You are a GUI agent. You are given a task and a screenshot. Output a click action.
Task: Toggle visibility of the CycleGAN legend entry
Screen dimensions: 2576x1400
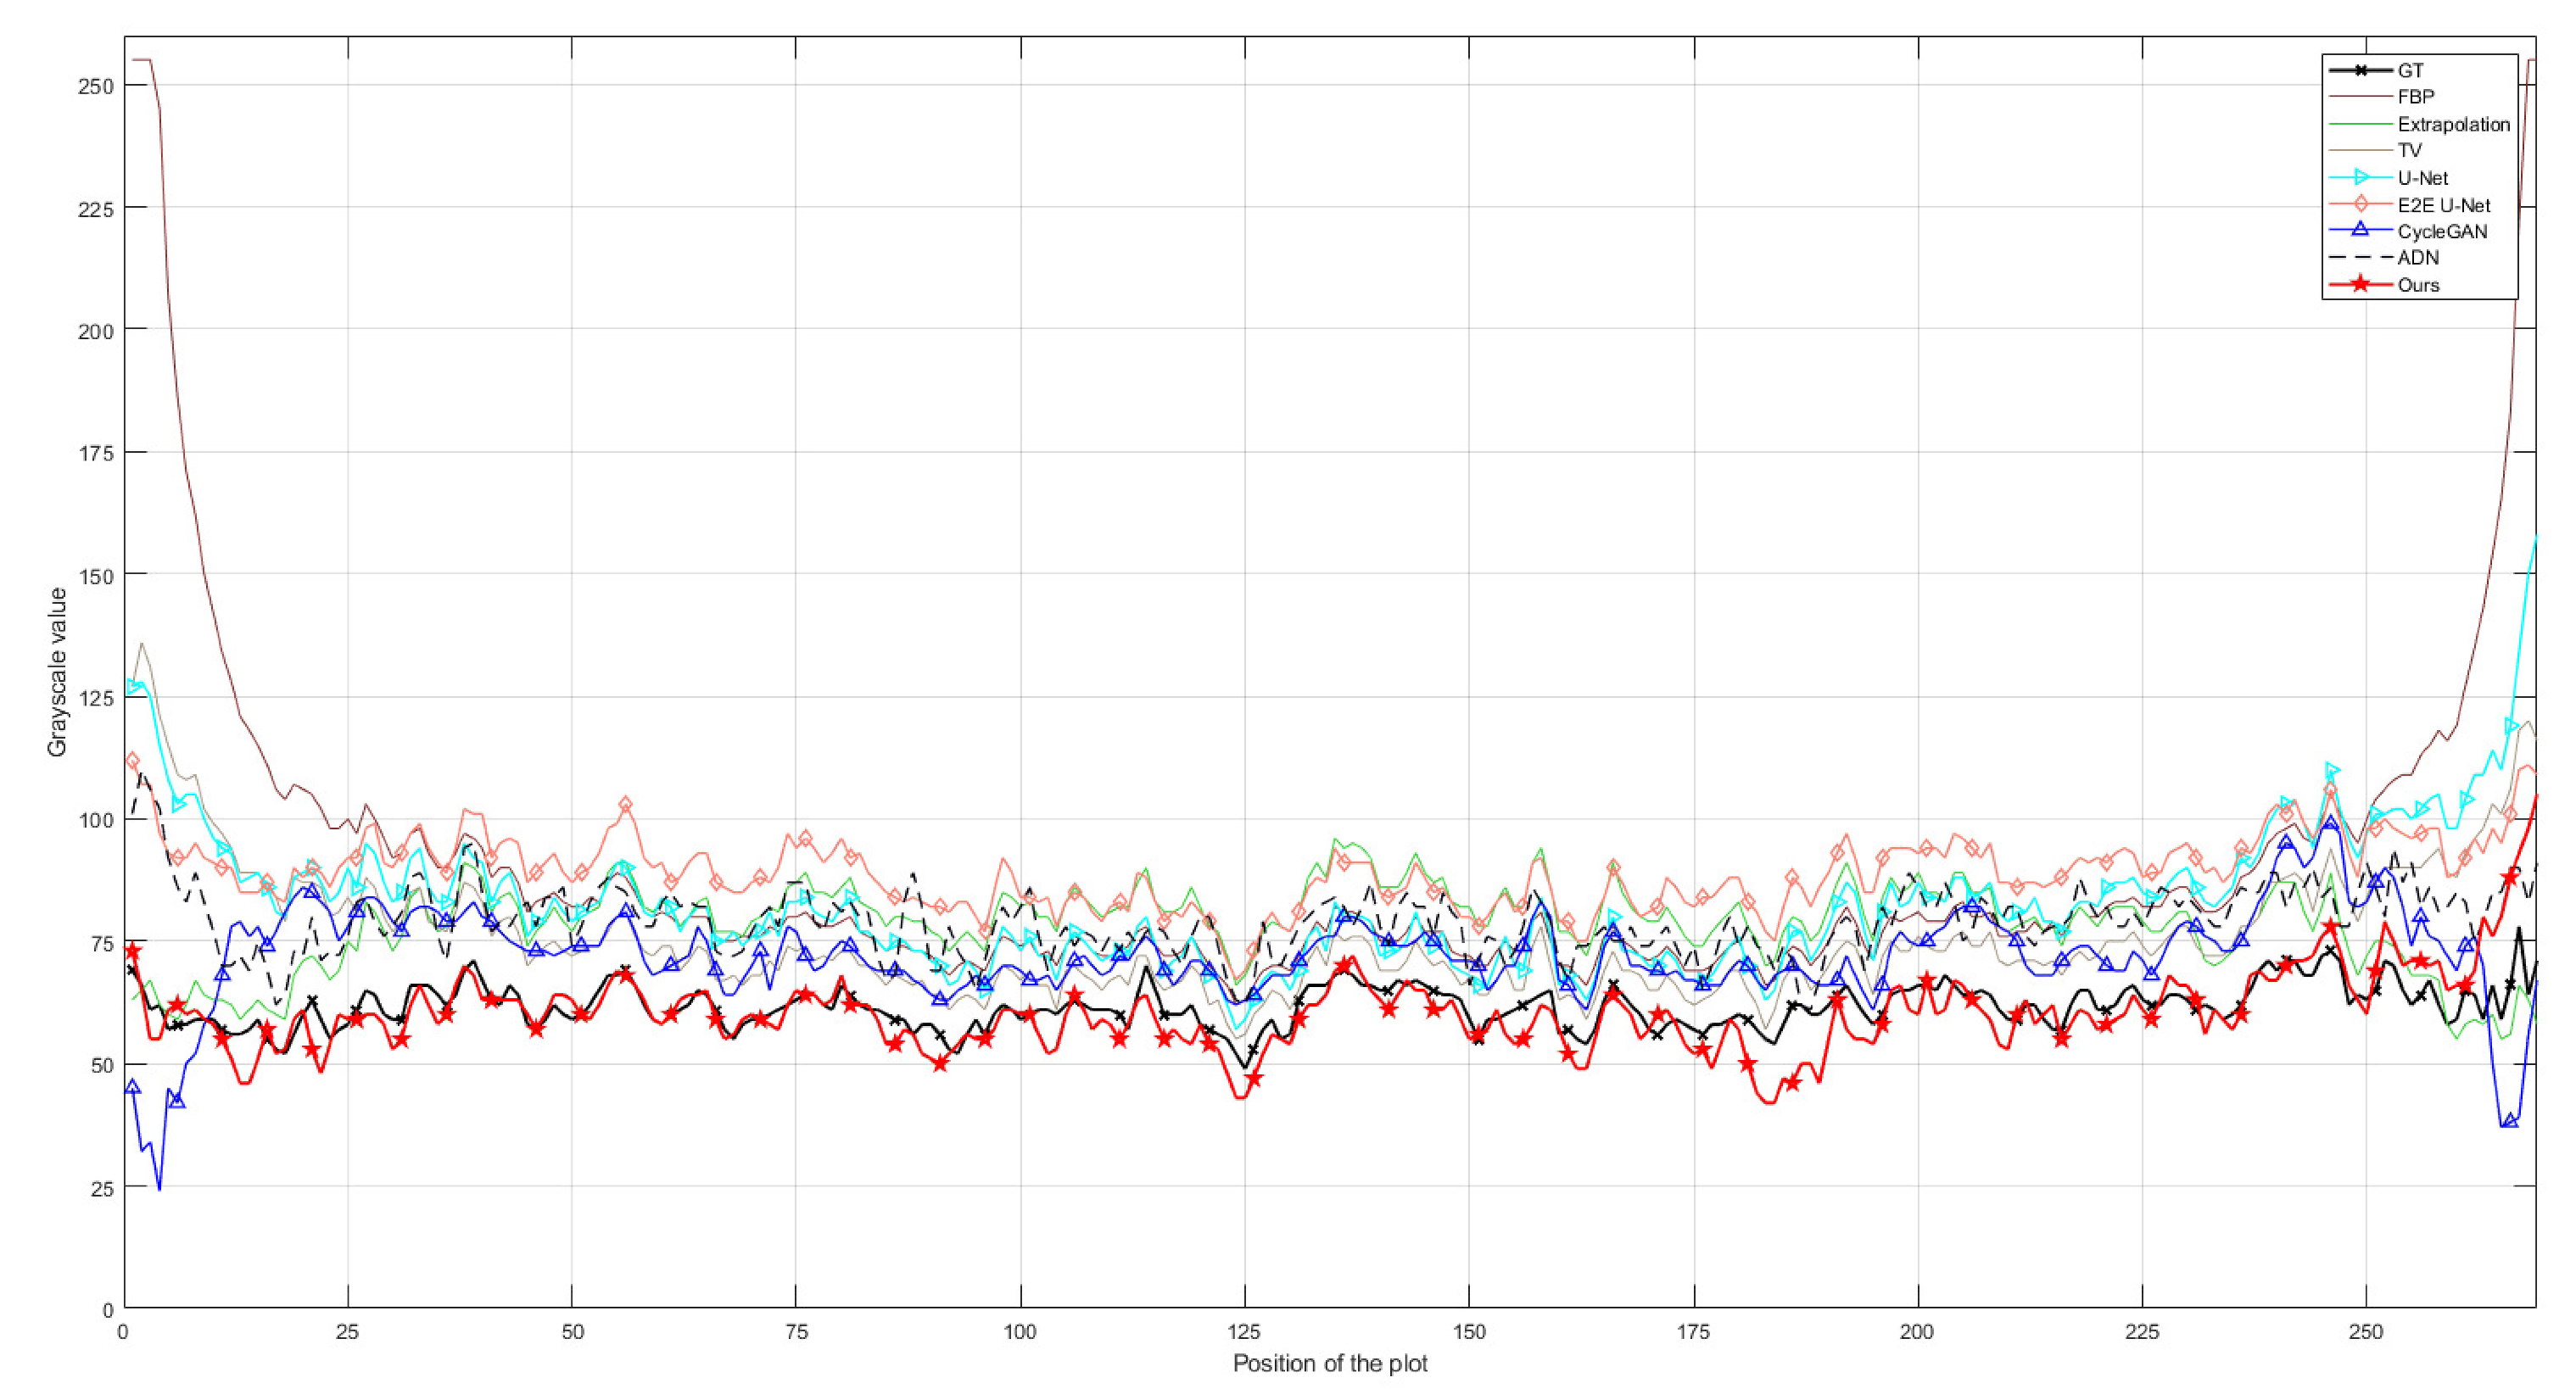click(2441, 230)
